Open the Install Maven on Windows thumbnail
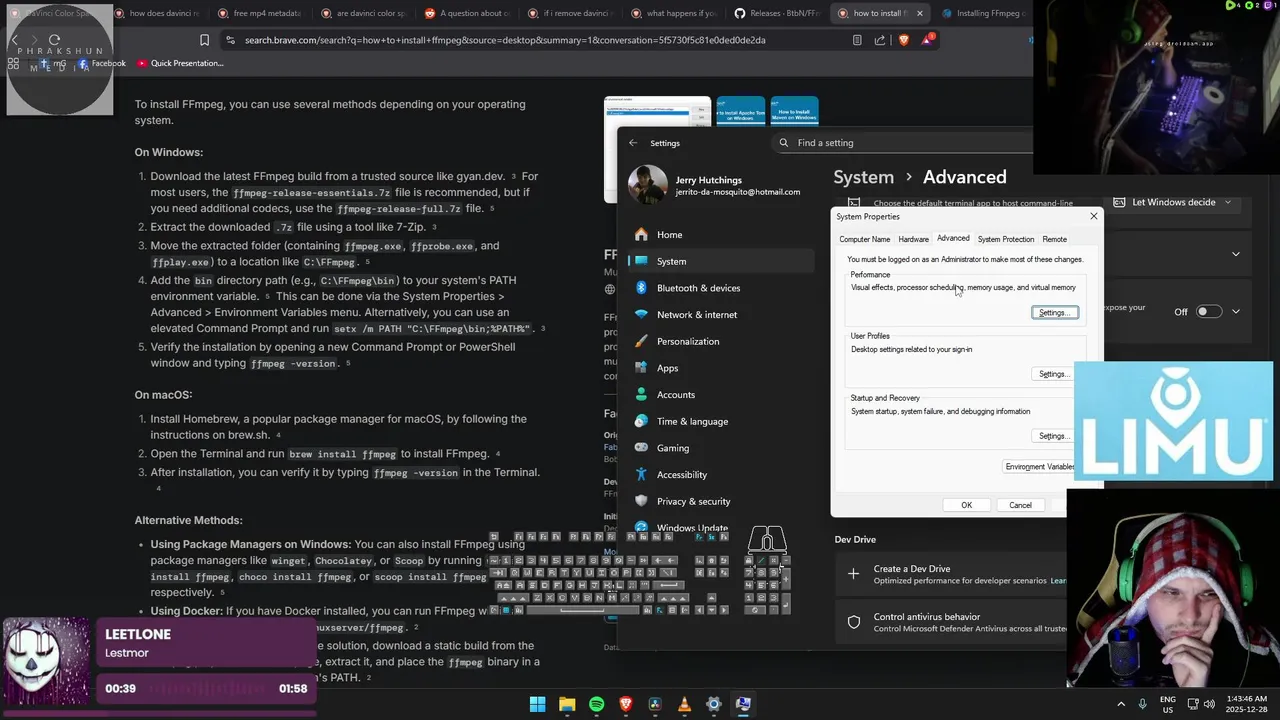Screen dimensions: 1280x720 pos(794,111)
